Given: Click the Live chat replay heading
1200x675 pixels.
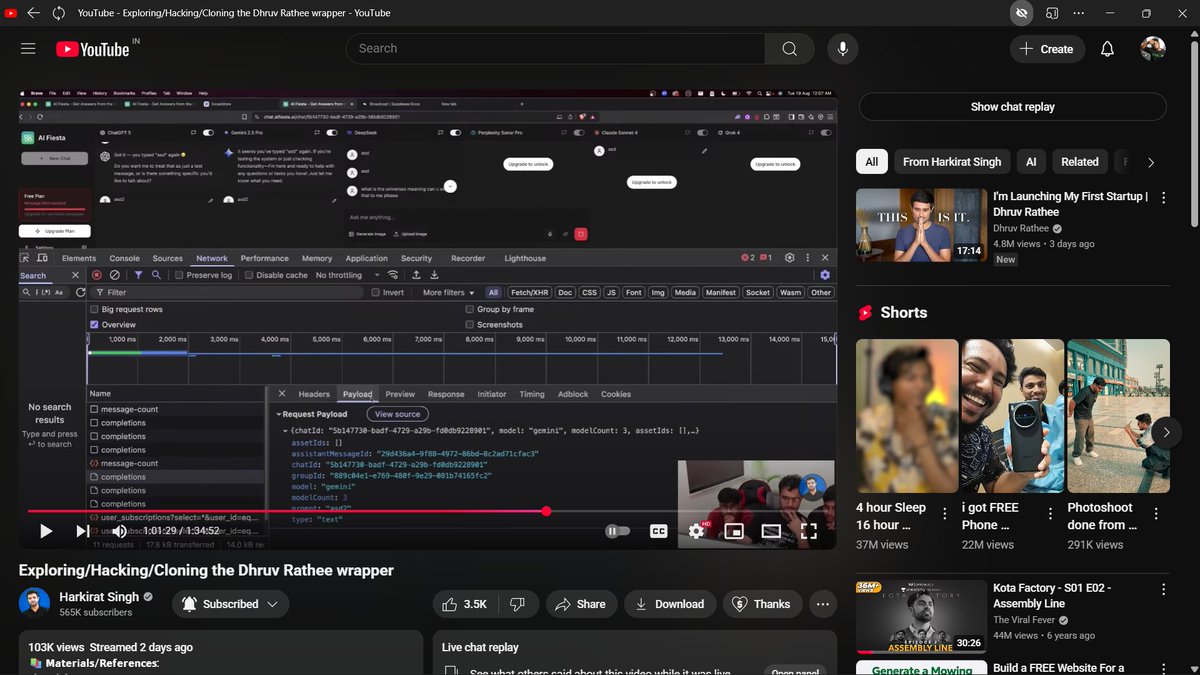Looking at the screenshot, I should pos(480,647).
